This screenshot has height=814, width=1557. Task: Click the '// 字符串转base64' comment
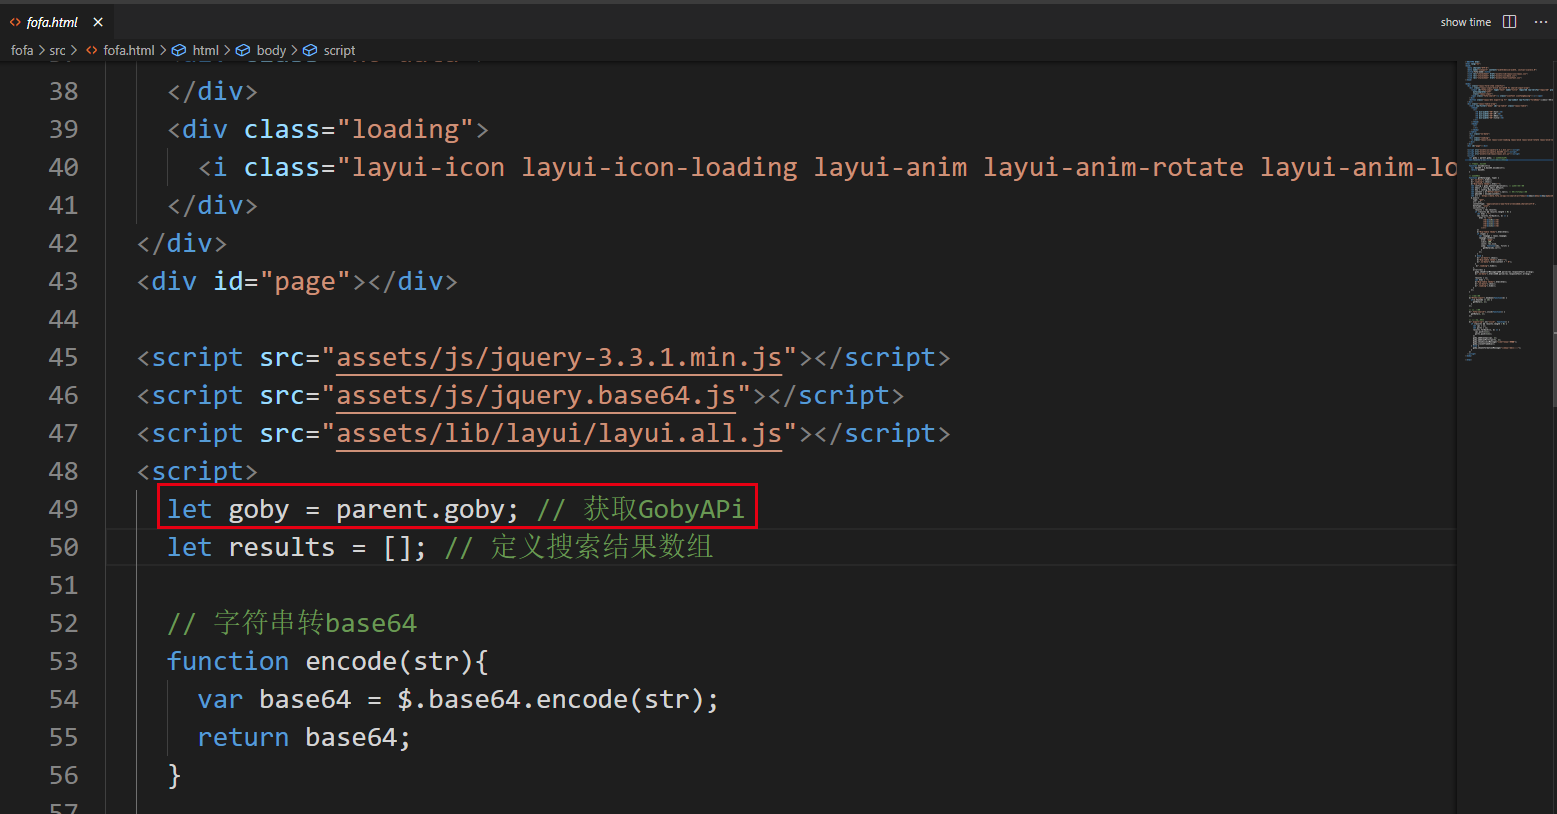[292, 623]
